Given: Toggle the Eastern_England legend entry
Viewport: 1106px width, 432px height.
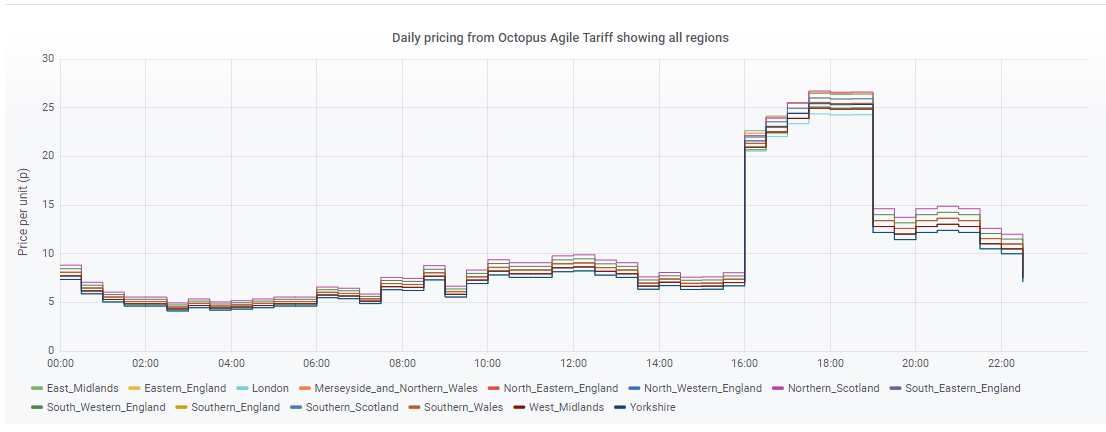Looking at the screenshot, I should 185,388.
